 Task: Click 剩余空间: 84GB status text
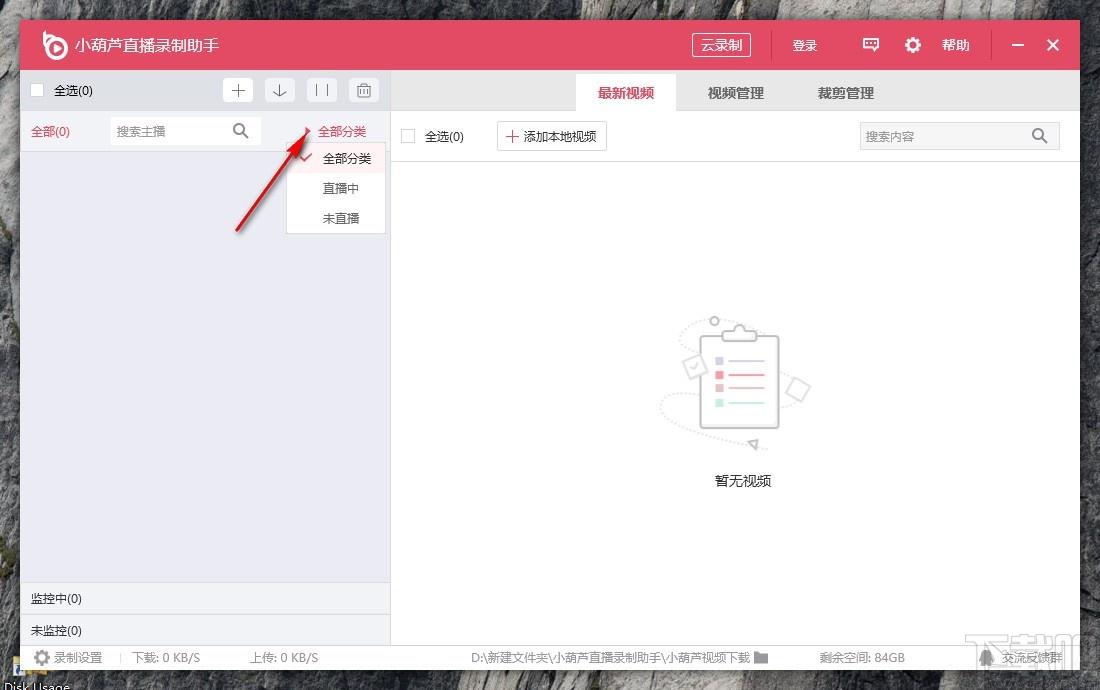coord(862,658)
